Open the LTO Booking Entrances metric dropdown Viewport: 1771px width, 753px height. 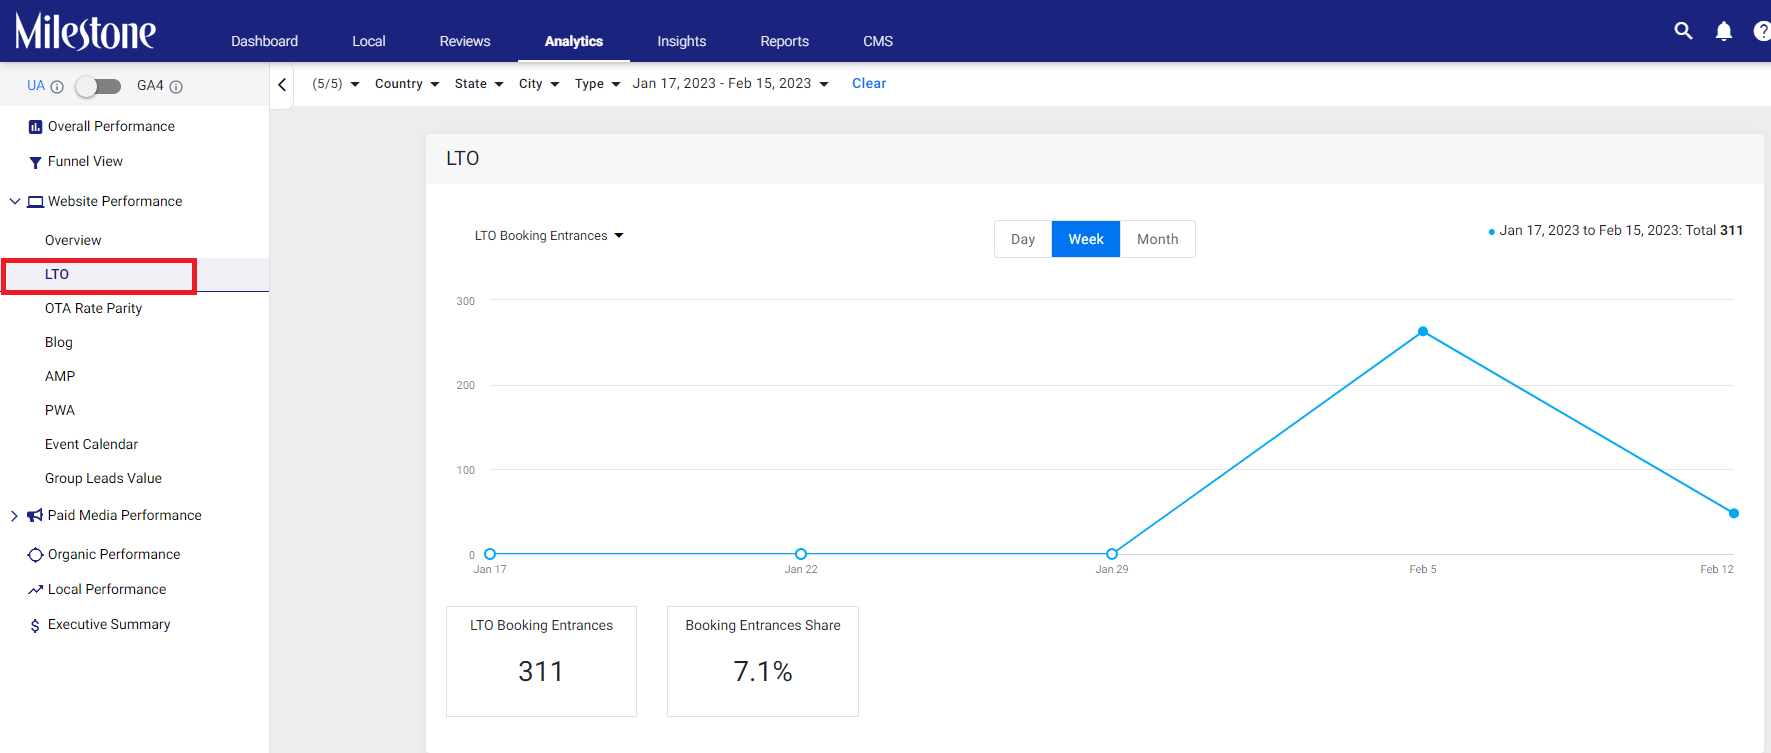coord(549,236)
